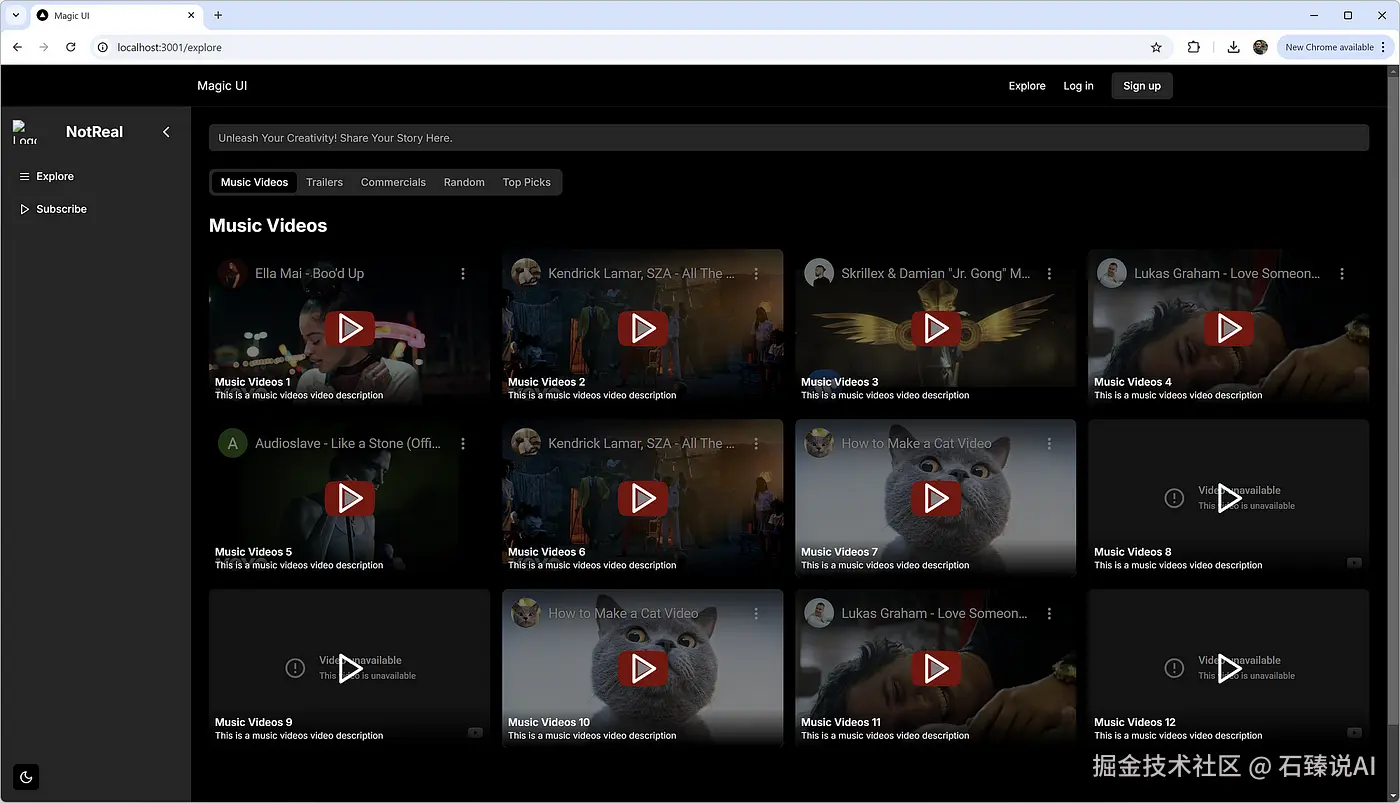
Task: Switch to the Random tab
Action: tap(464, 182)
